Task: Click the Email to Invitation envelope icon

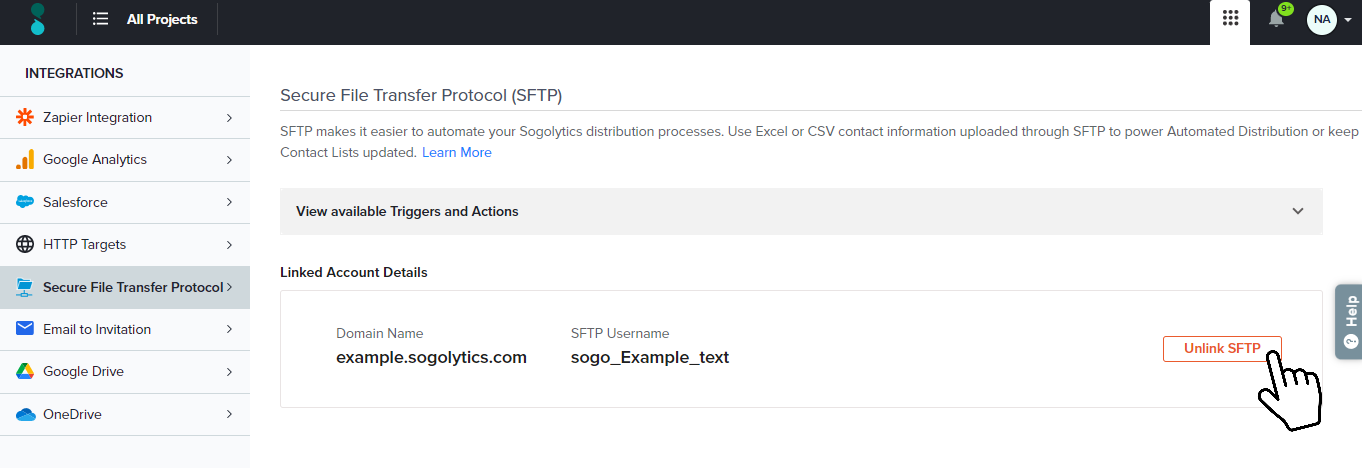Action: 25,330
